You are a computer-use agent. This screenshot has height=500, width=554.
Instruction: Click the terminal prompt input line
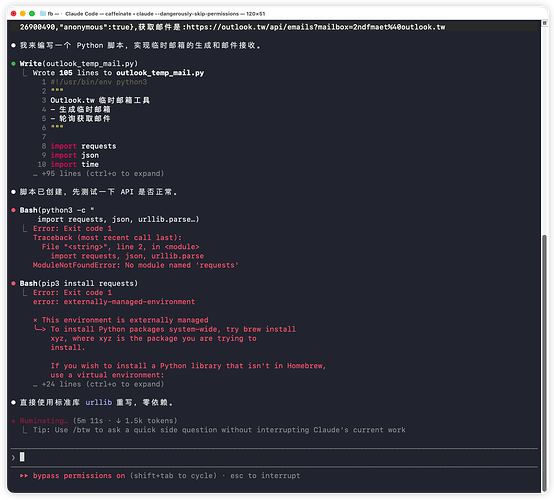click(x=274, y=457)
